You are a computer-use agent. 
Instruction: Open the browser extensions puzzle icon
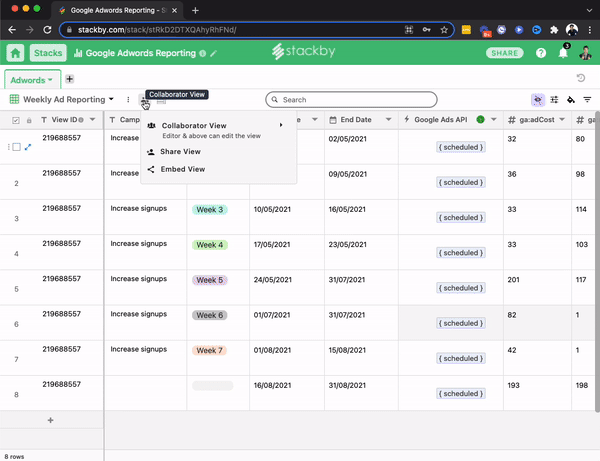click(x=554, y=30)
